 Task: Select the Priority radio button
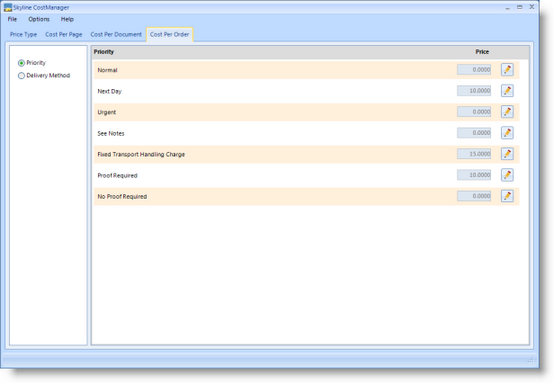(x=21, y=63)
